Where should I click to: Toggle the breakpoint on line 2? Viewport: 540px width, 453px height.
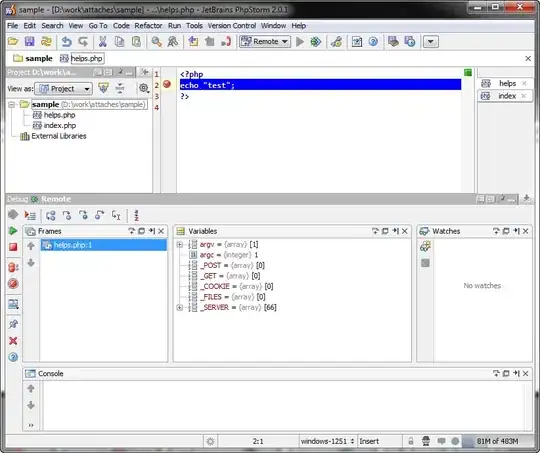point(167,84)
